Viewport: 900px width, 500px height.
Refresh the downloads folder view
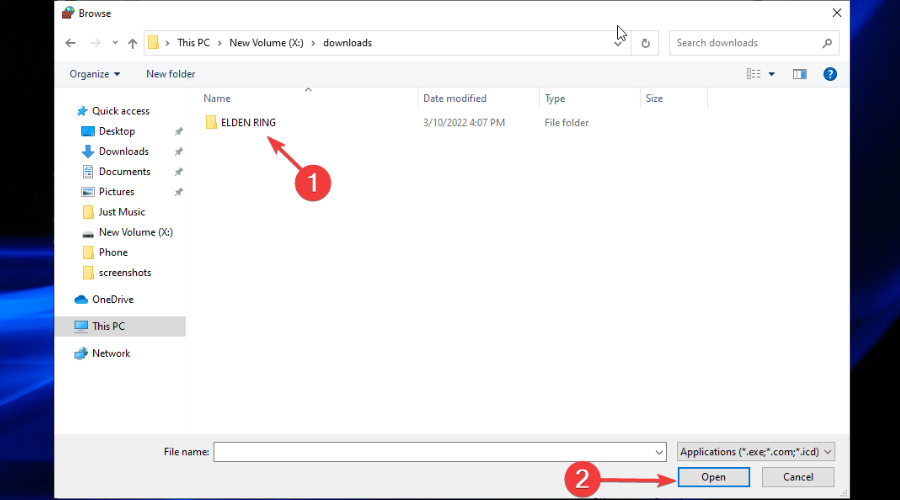click(x=645, y=43)
